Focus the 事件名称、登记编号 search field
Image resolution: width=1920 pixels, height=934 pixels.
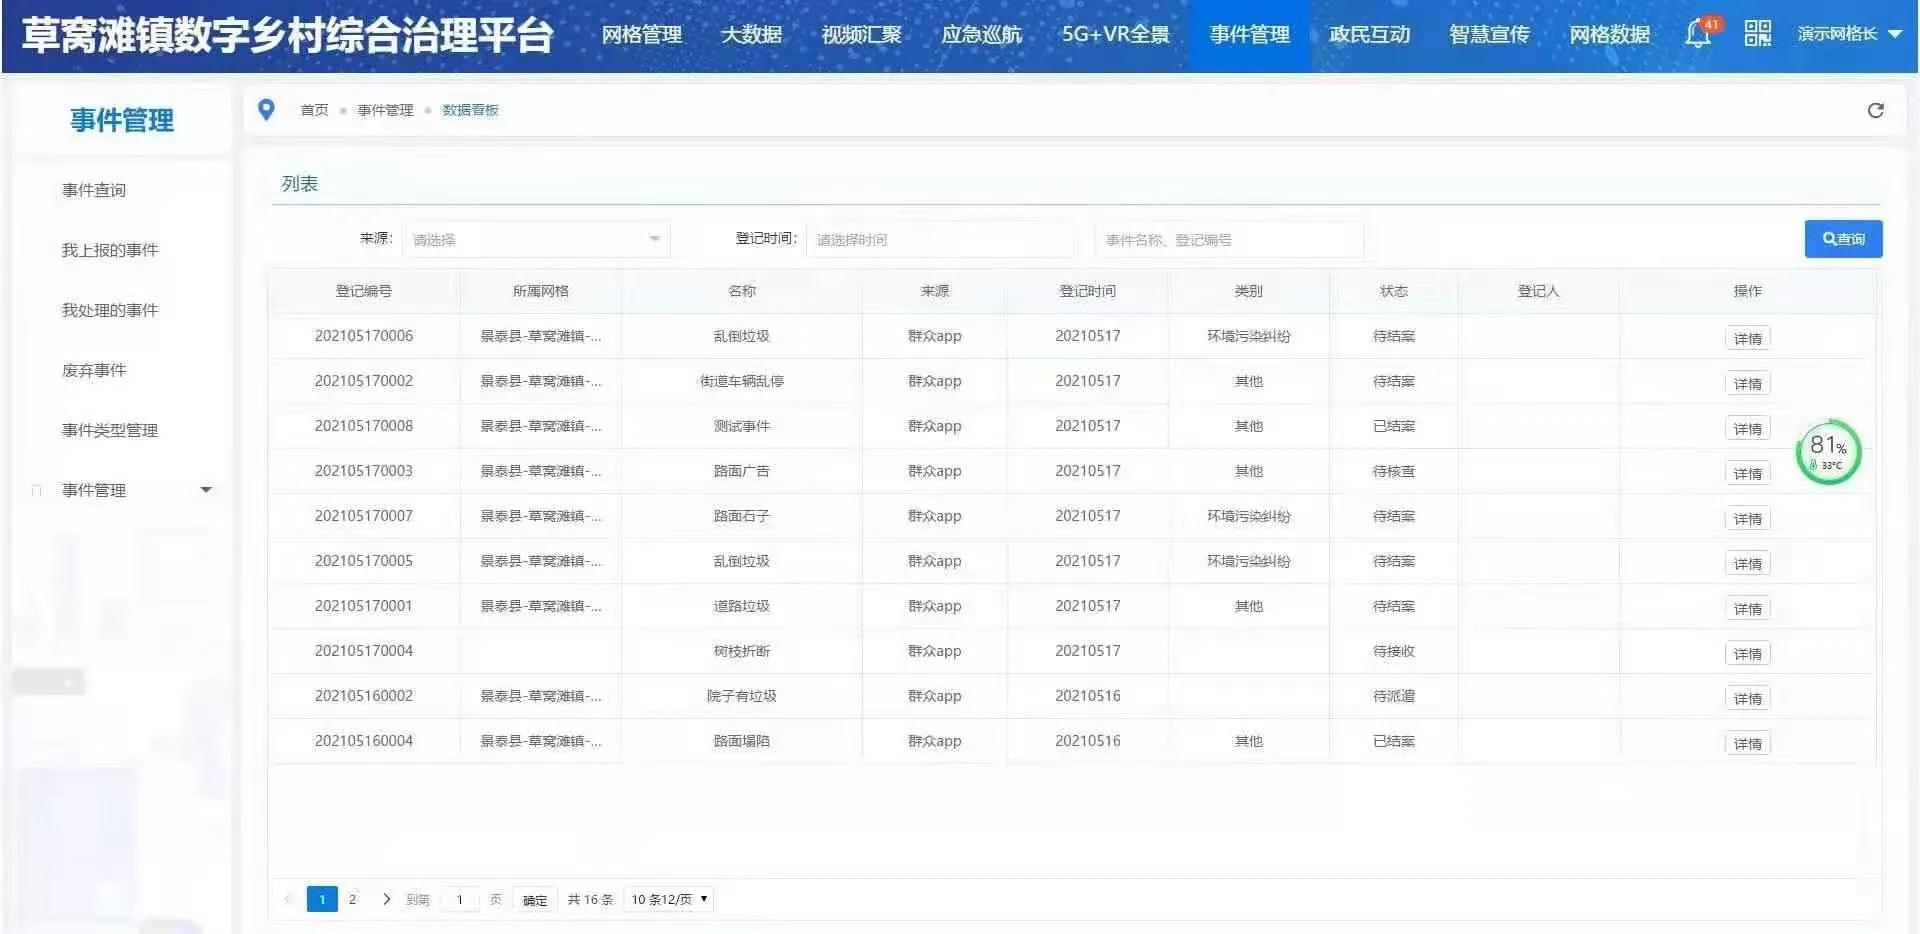click(x=1229, y=240)
